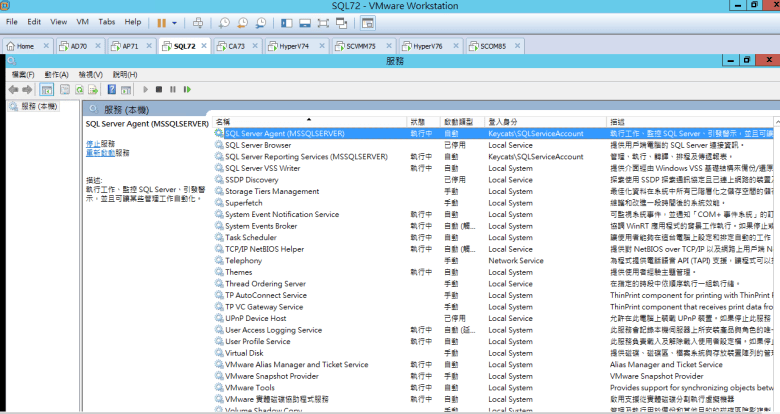This screenshot has width=780, height=414.
Task: Sort by 啟動類型 startup type column header
Action: [x=459, y=121]
